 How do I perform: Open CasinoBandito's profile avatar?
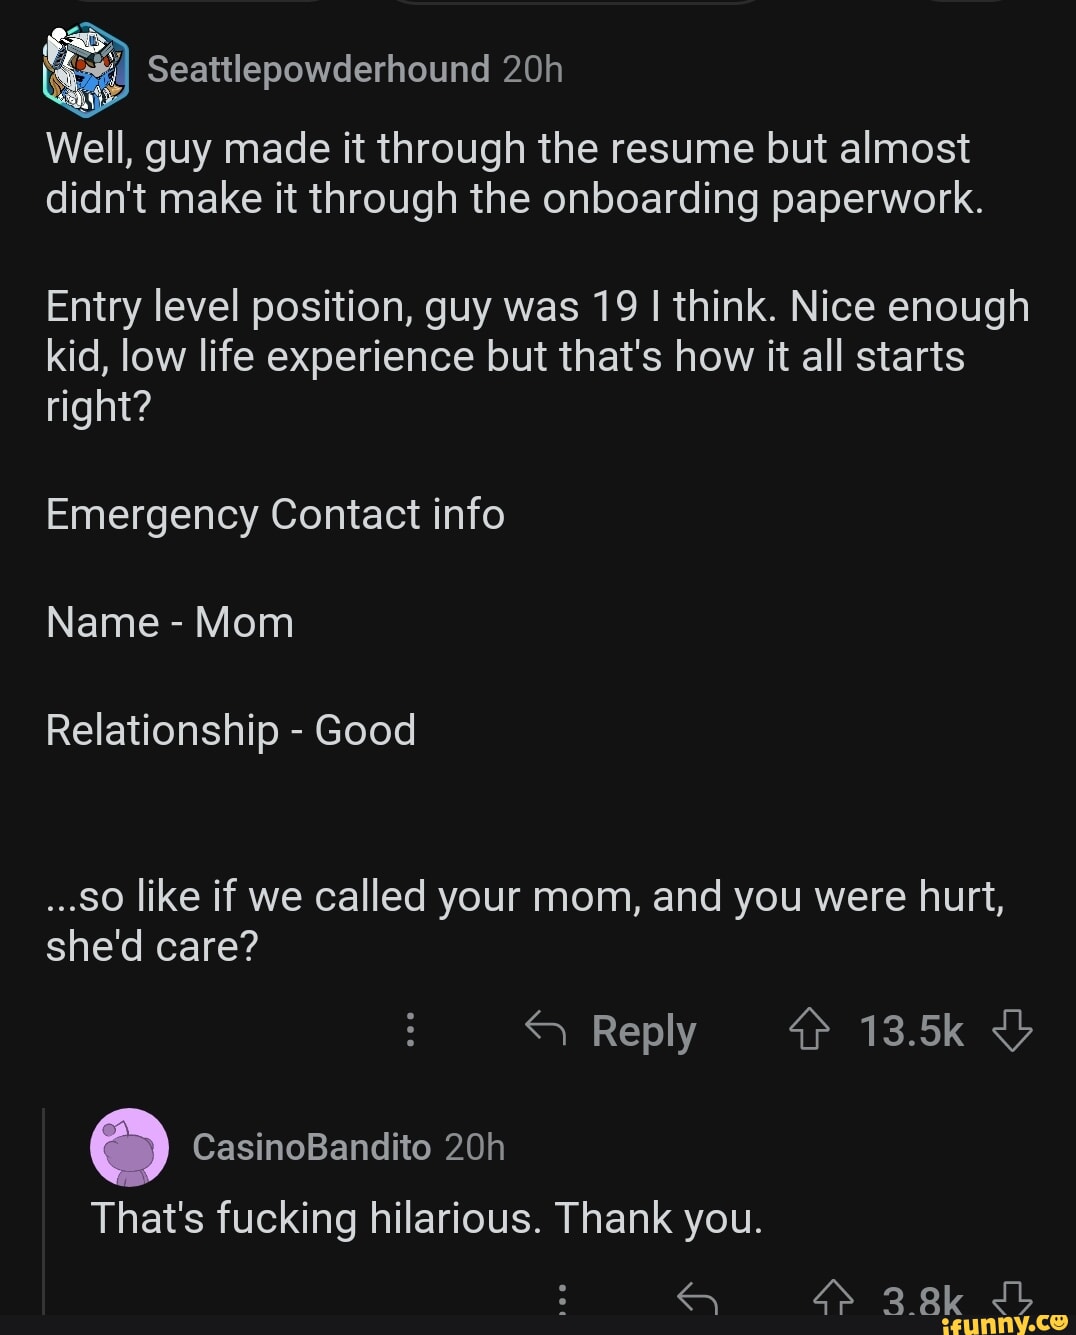point(128,1148)
